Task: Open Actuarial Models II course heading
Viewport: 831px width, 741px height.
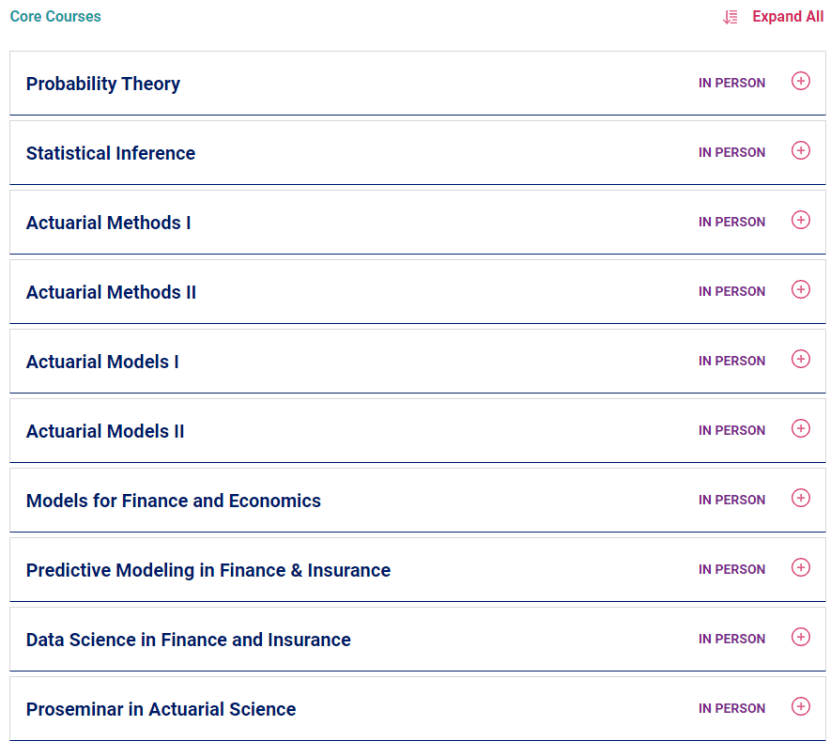Action: [105, 432]
